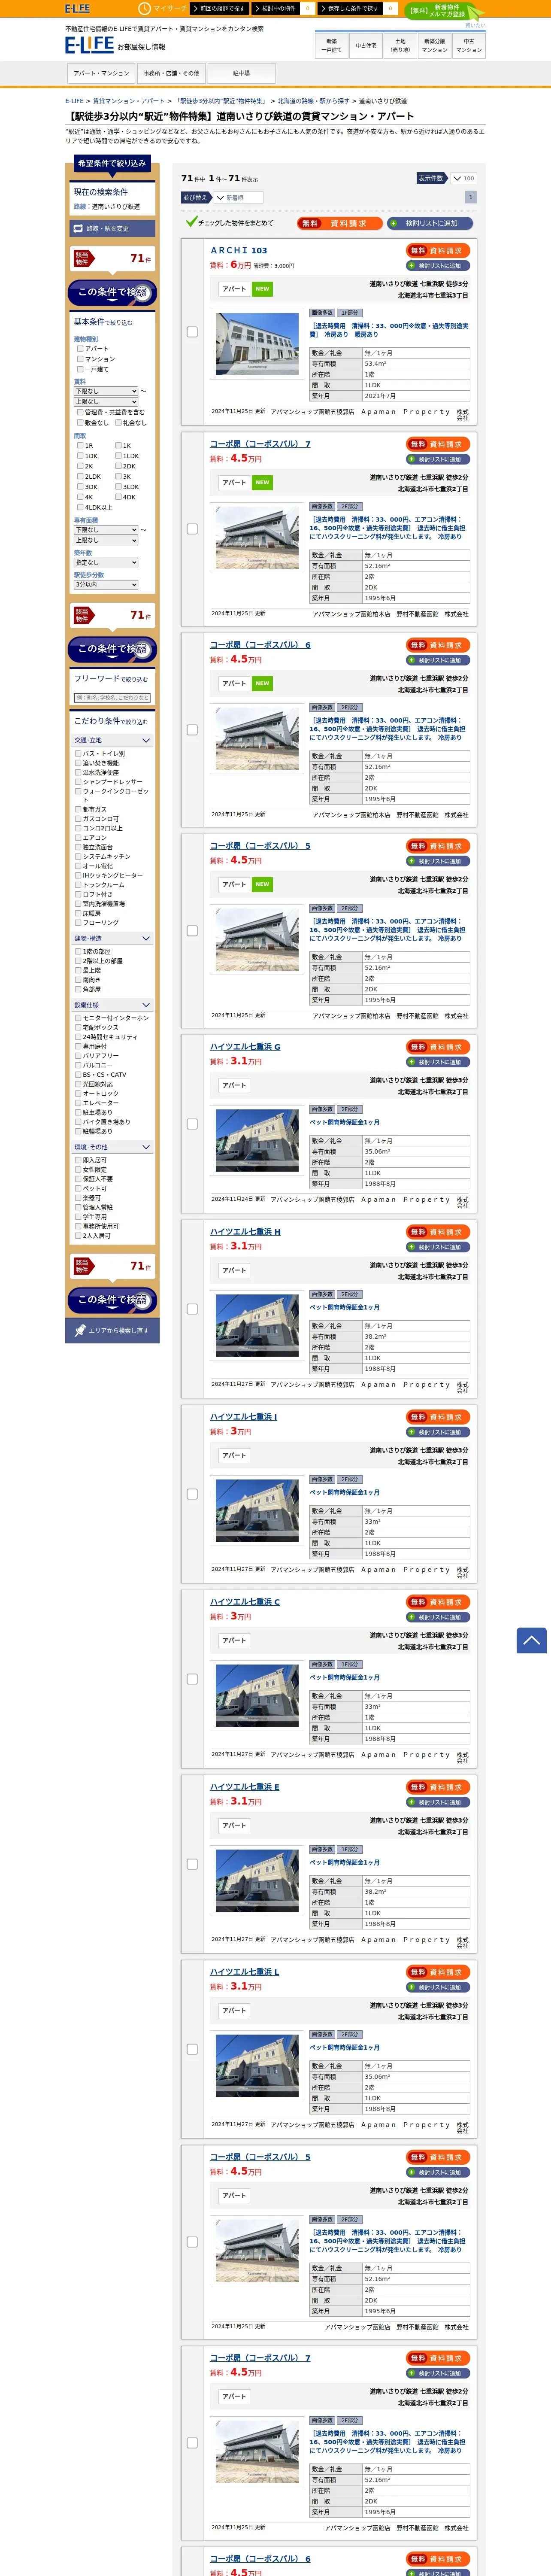Check 管理費・共益費を含む option

[80, 412]
